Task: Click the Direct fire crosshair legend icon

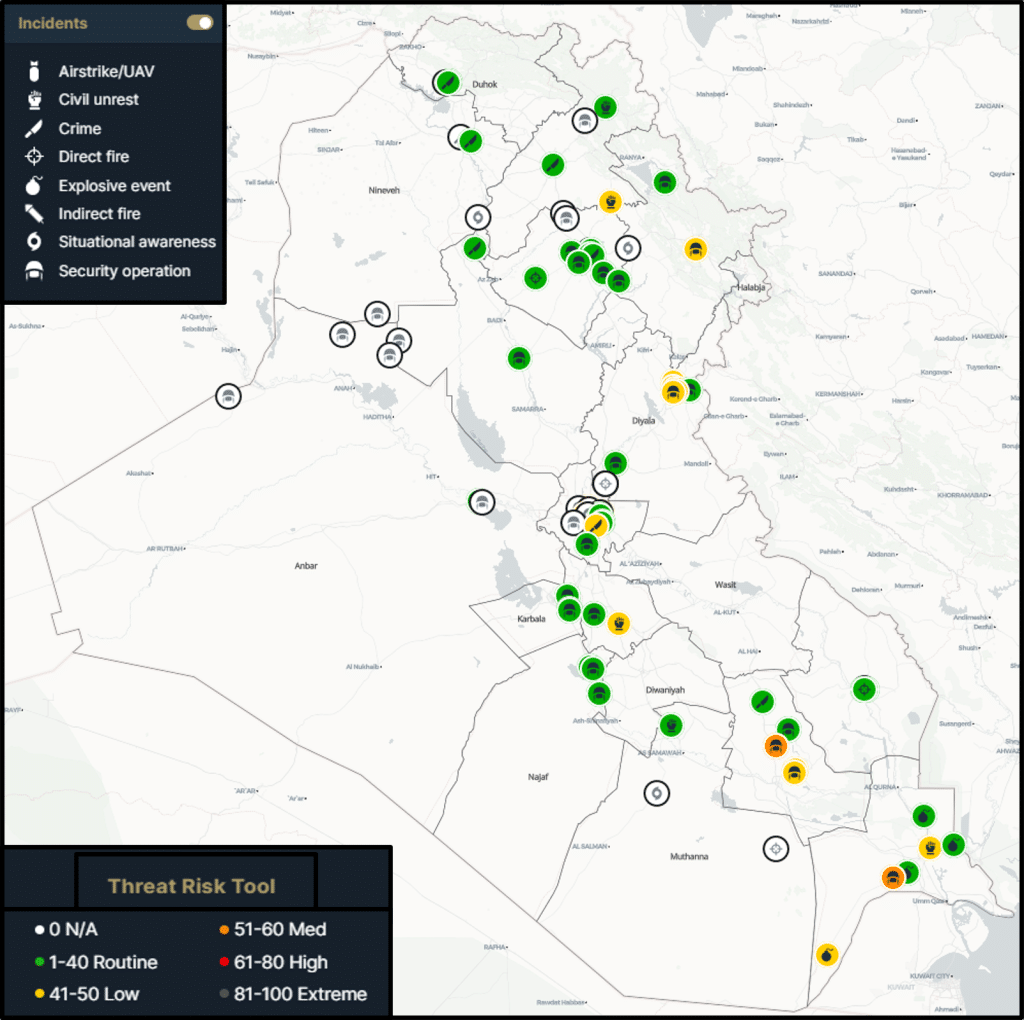Action: click(x=35, y=157)
